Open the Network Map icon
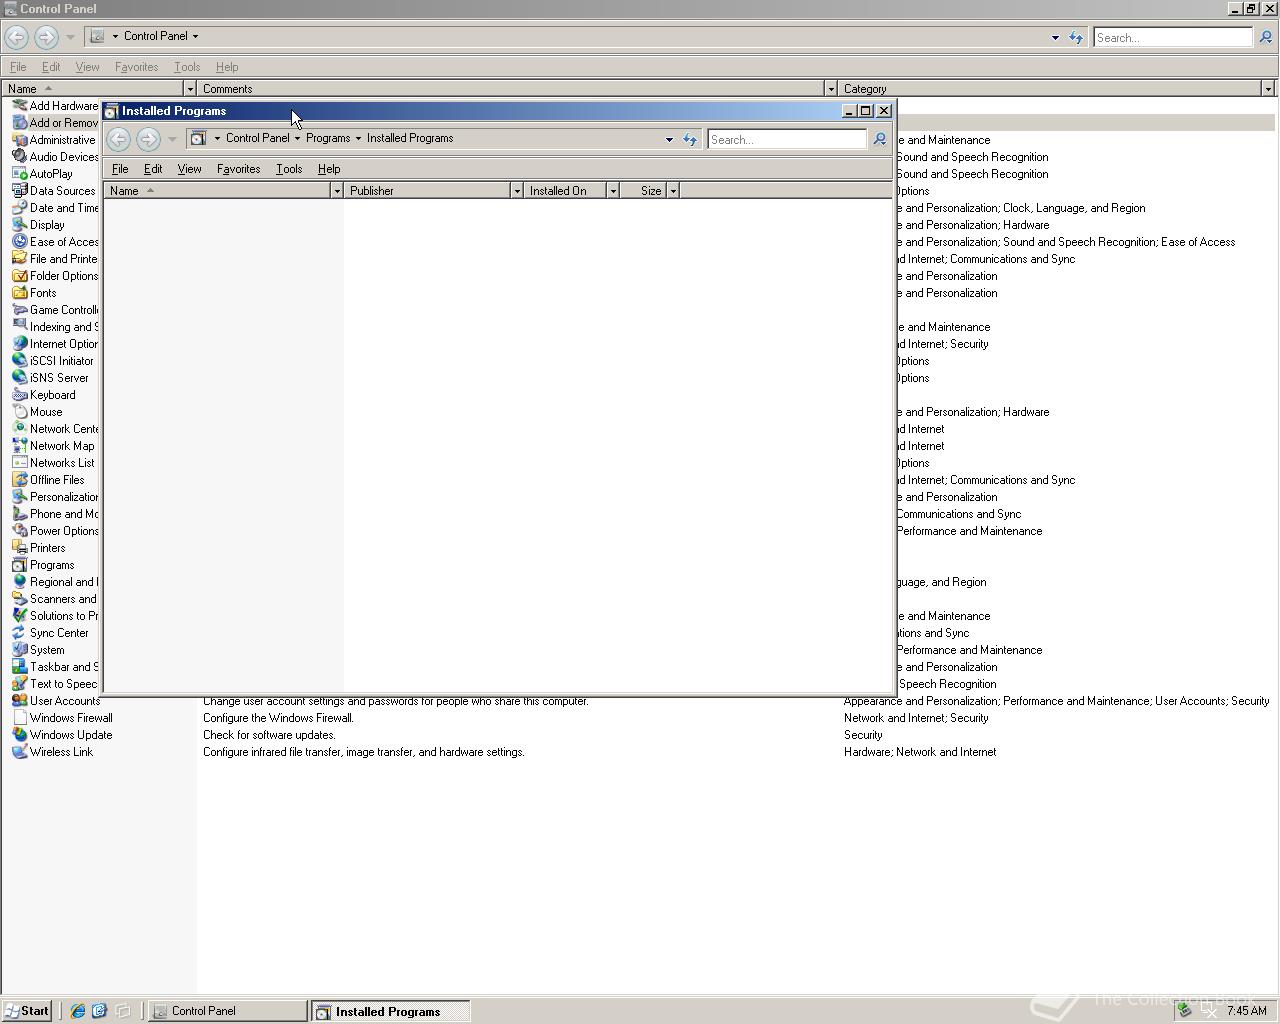 click(x=19, y=446)
